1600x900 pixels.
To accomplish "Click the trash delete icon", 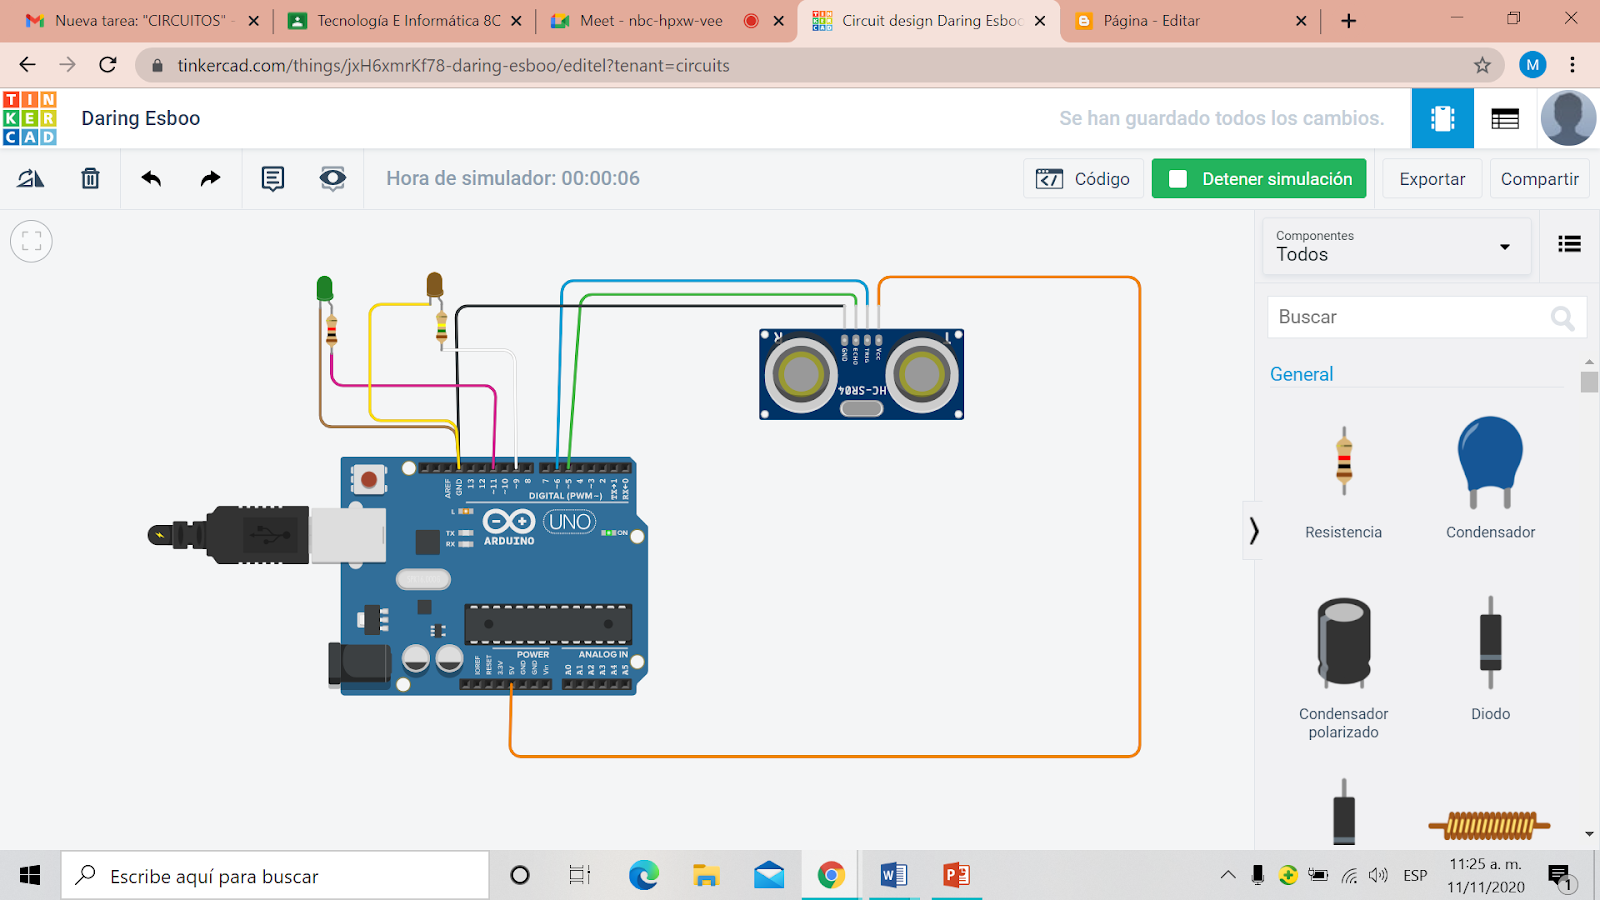I will click(x=90, y=179).
